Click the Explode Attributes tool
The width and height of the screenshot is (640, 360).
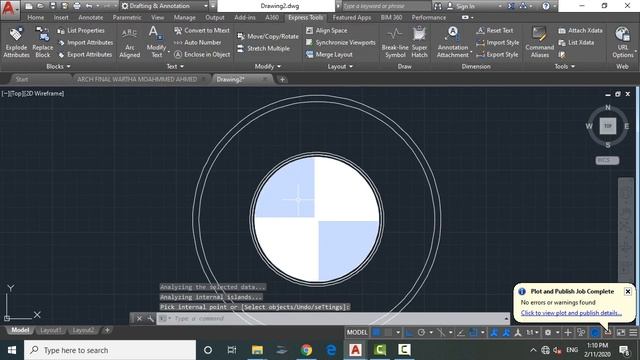click(16, 42)
